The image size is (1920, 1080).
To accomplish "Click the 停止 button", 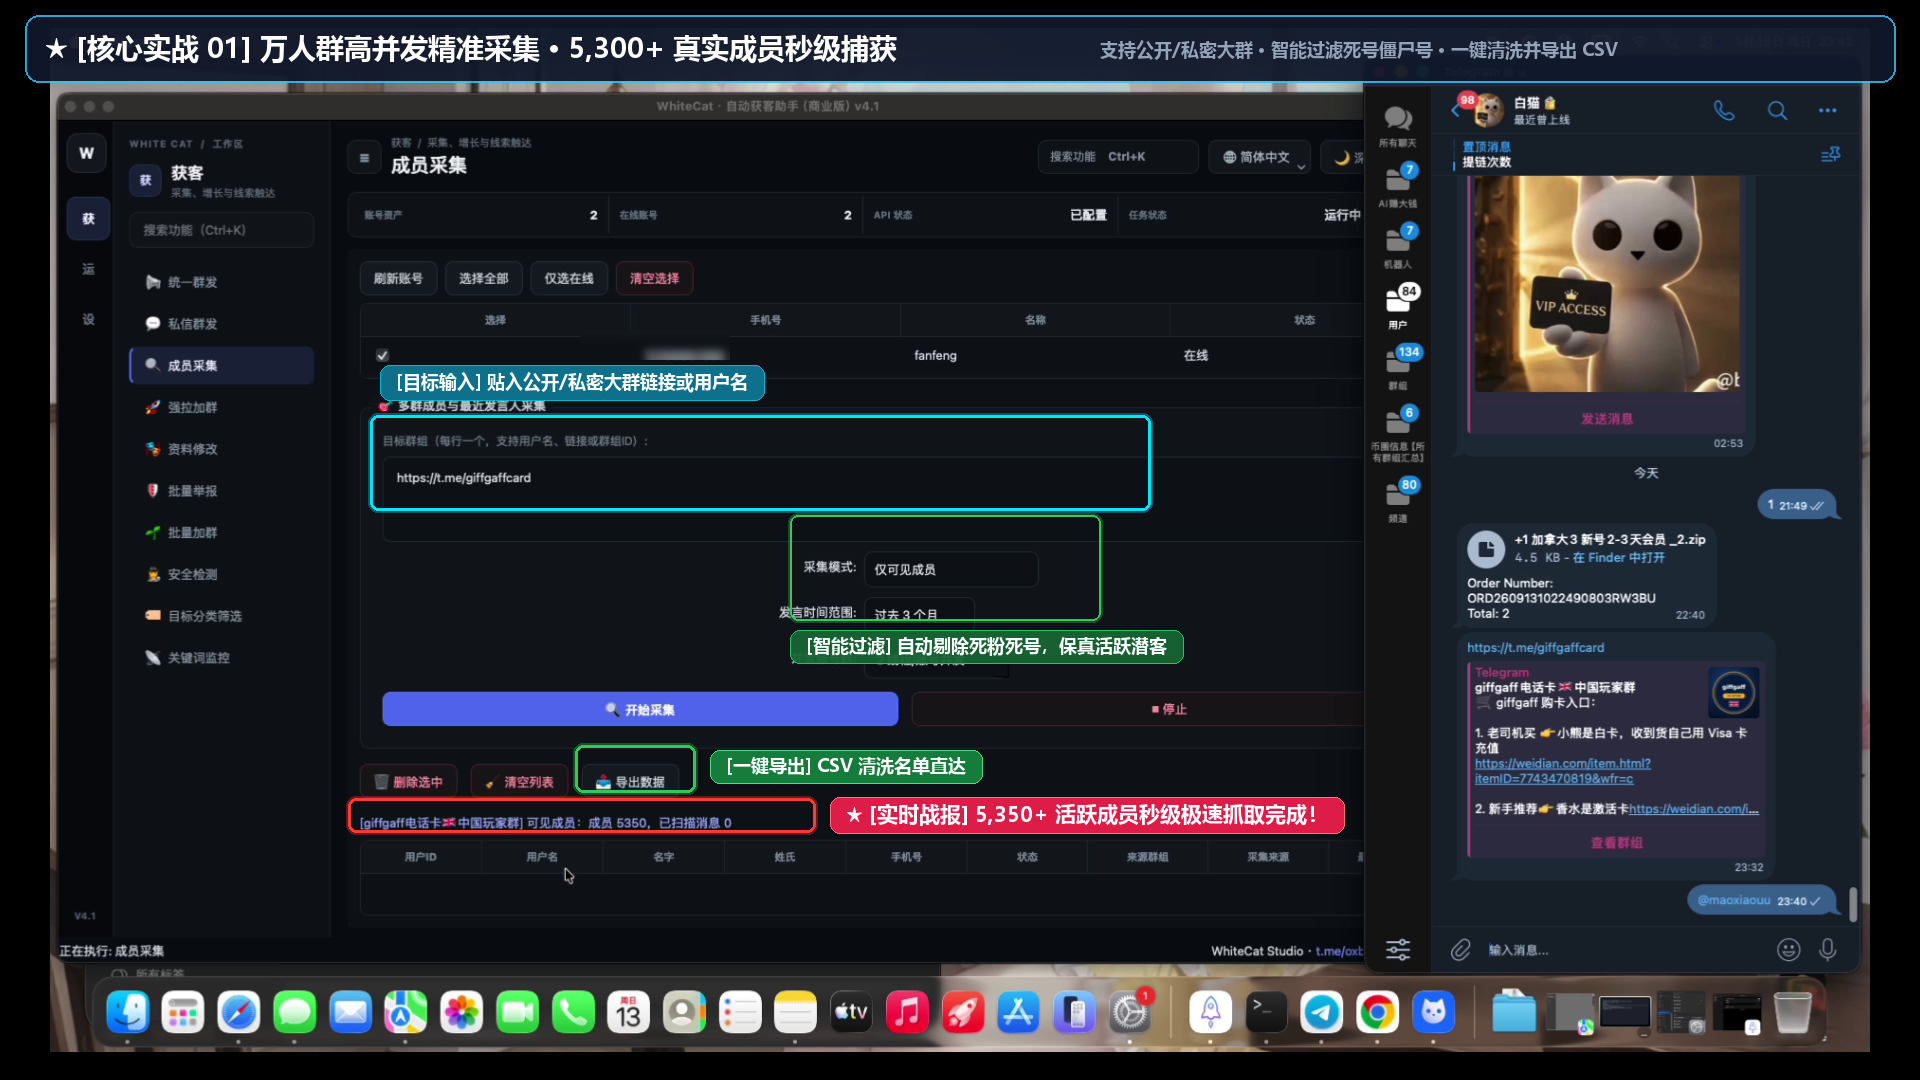I will tap(1138, 709).
